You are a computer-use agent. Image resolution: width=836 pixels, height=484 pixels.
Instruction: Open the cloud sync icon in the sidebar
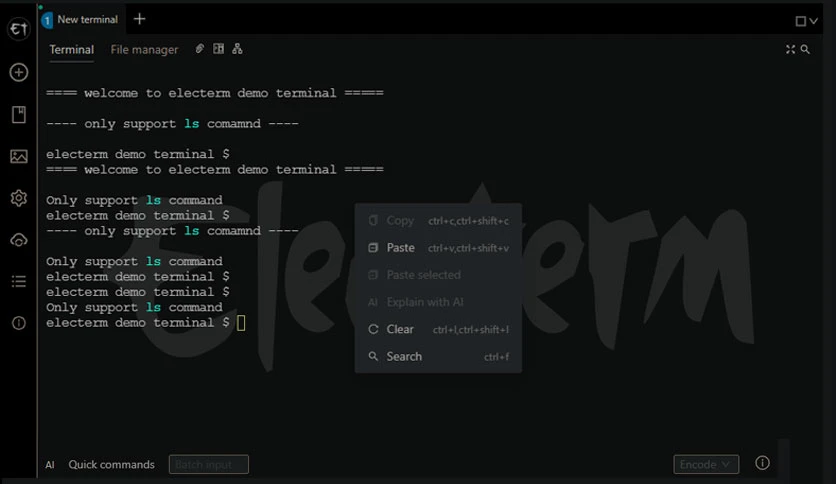tap(19, 240)
